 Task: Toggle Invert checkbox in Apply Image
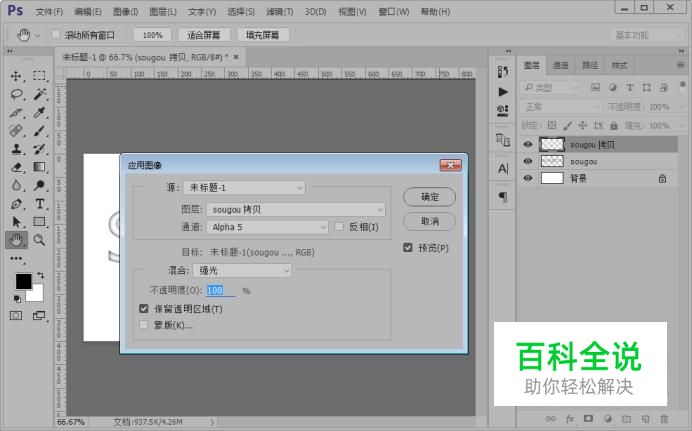coord(339,227)
